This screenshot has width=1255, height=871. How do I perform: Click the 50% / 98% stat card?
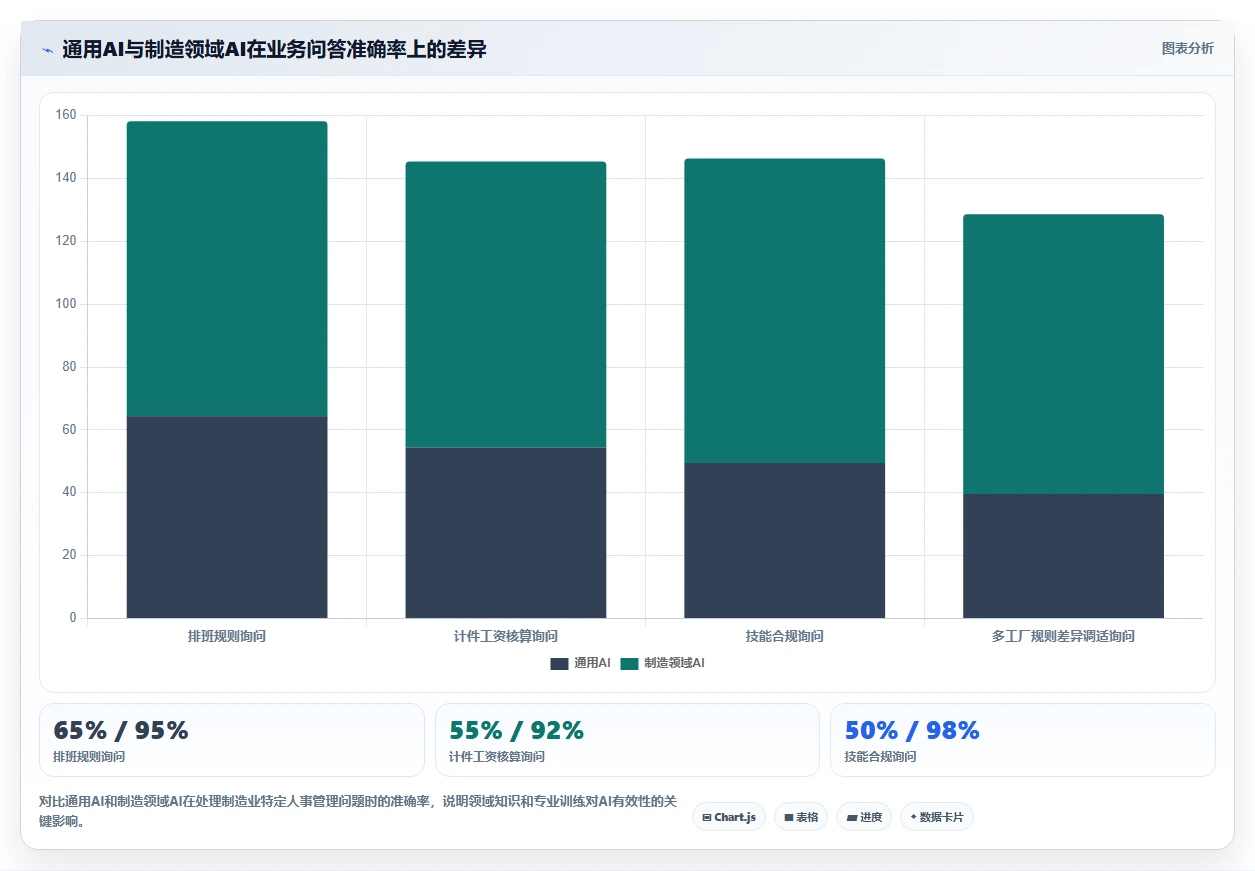1023,740
